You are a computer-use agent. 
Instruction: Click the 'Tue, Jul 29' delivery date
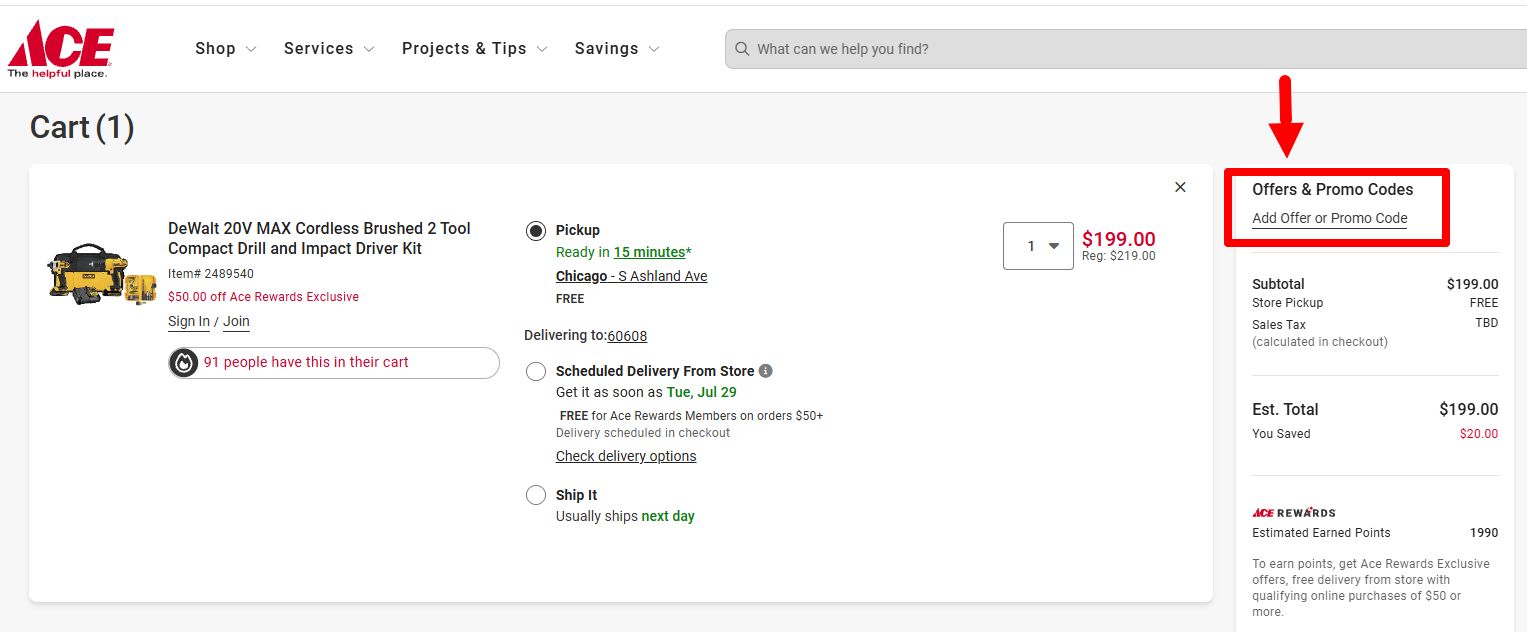[701, 392]
